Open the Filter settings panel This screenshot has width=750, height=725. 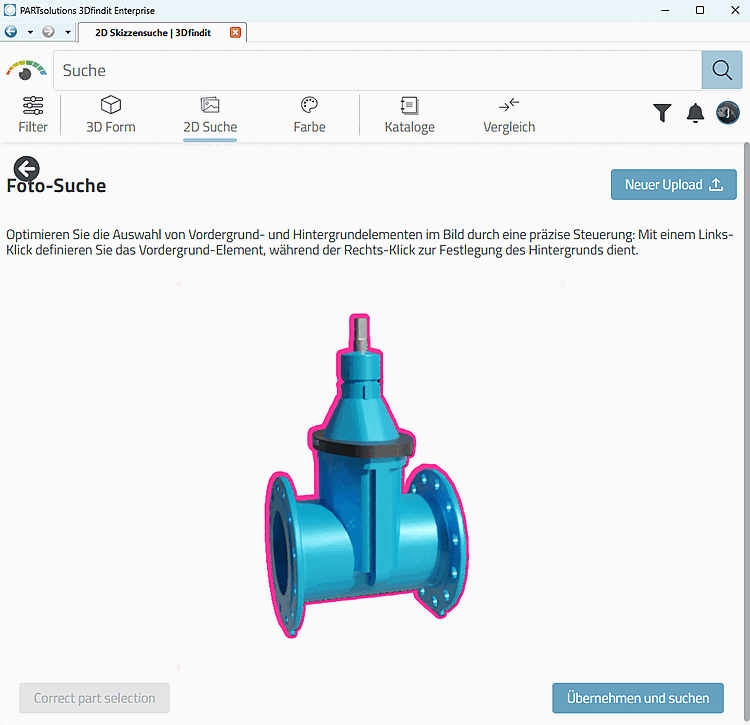[x=33, y=115]
